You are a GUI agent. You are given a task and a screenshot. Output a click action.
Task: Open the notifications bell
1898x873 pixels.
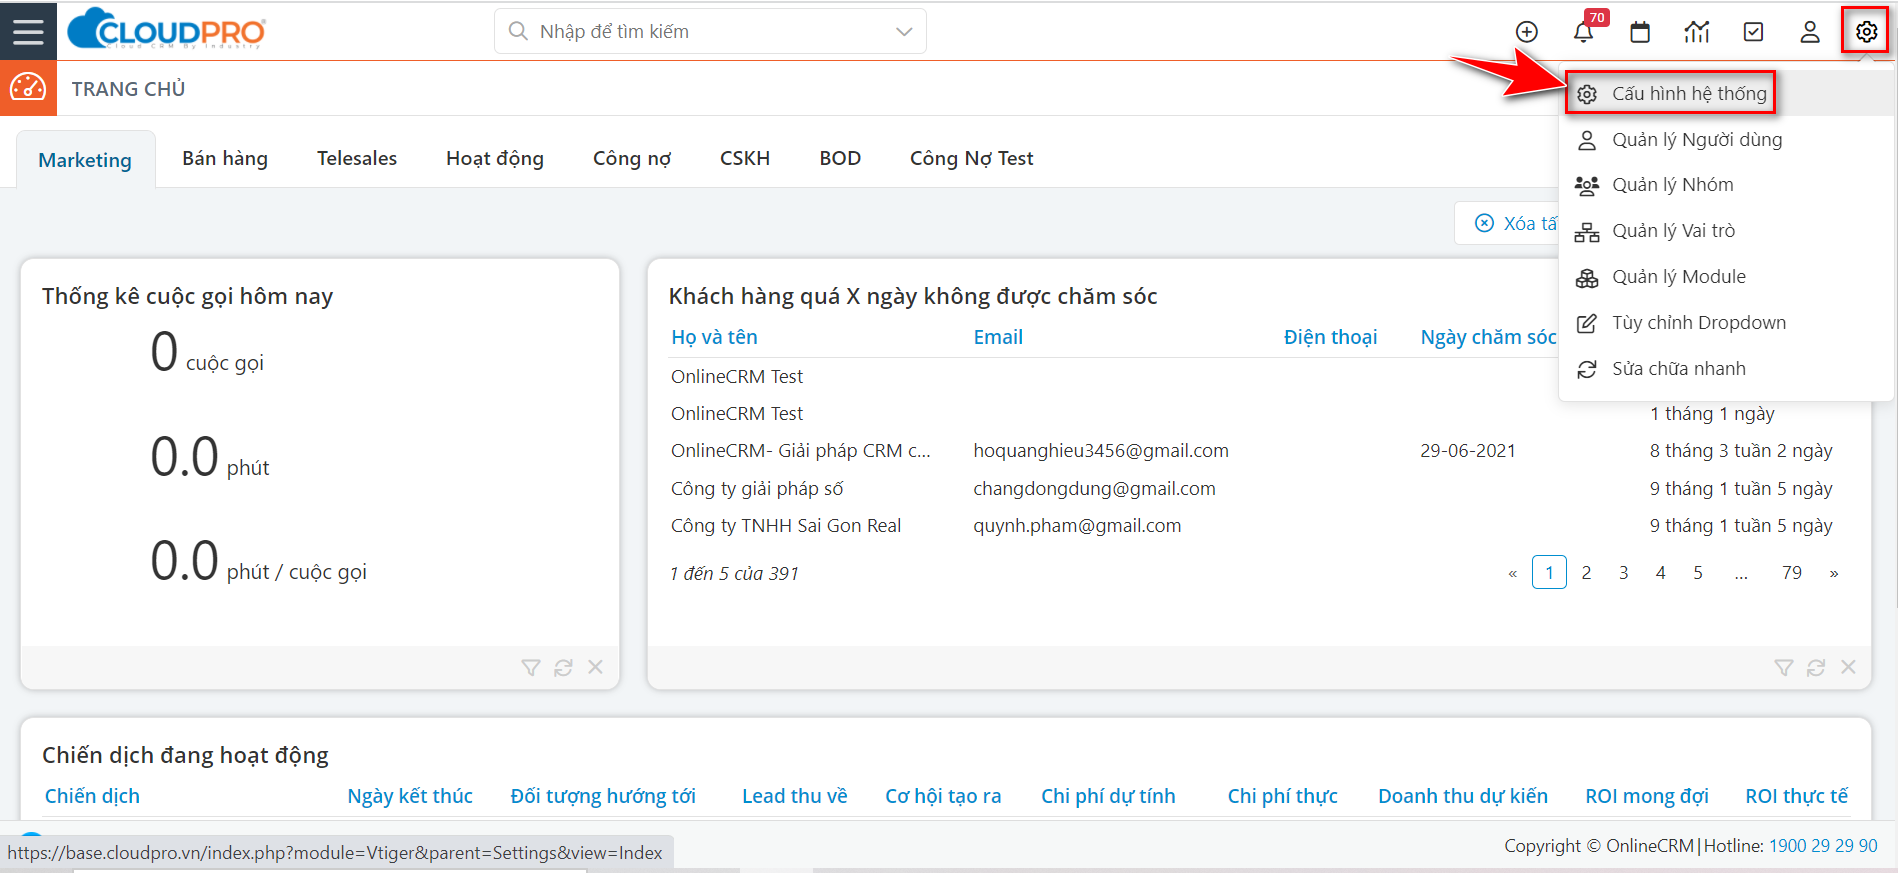[1583, 32]
